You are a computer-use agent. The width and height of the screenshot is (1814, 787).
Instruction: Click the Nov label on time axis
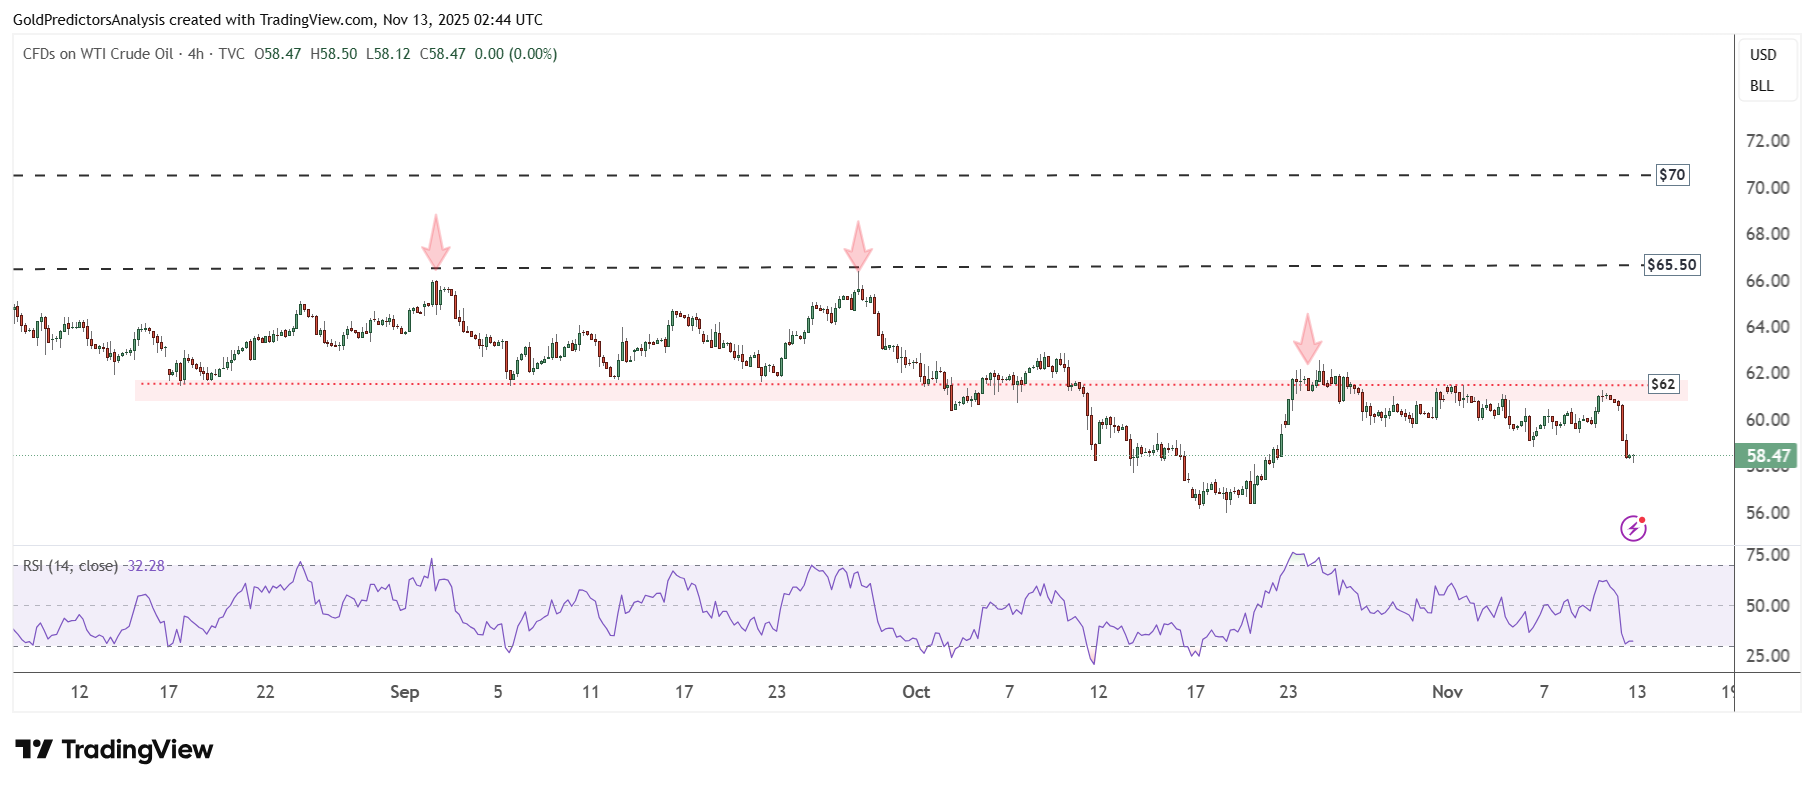pos(1447,692)
